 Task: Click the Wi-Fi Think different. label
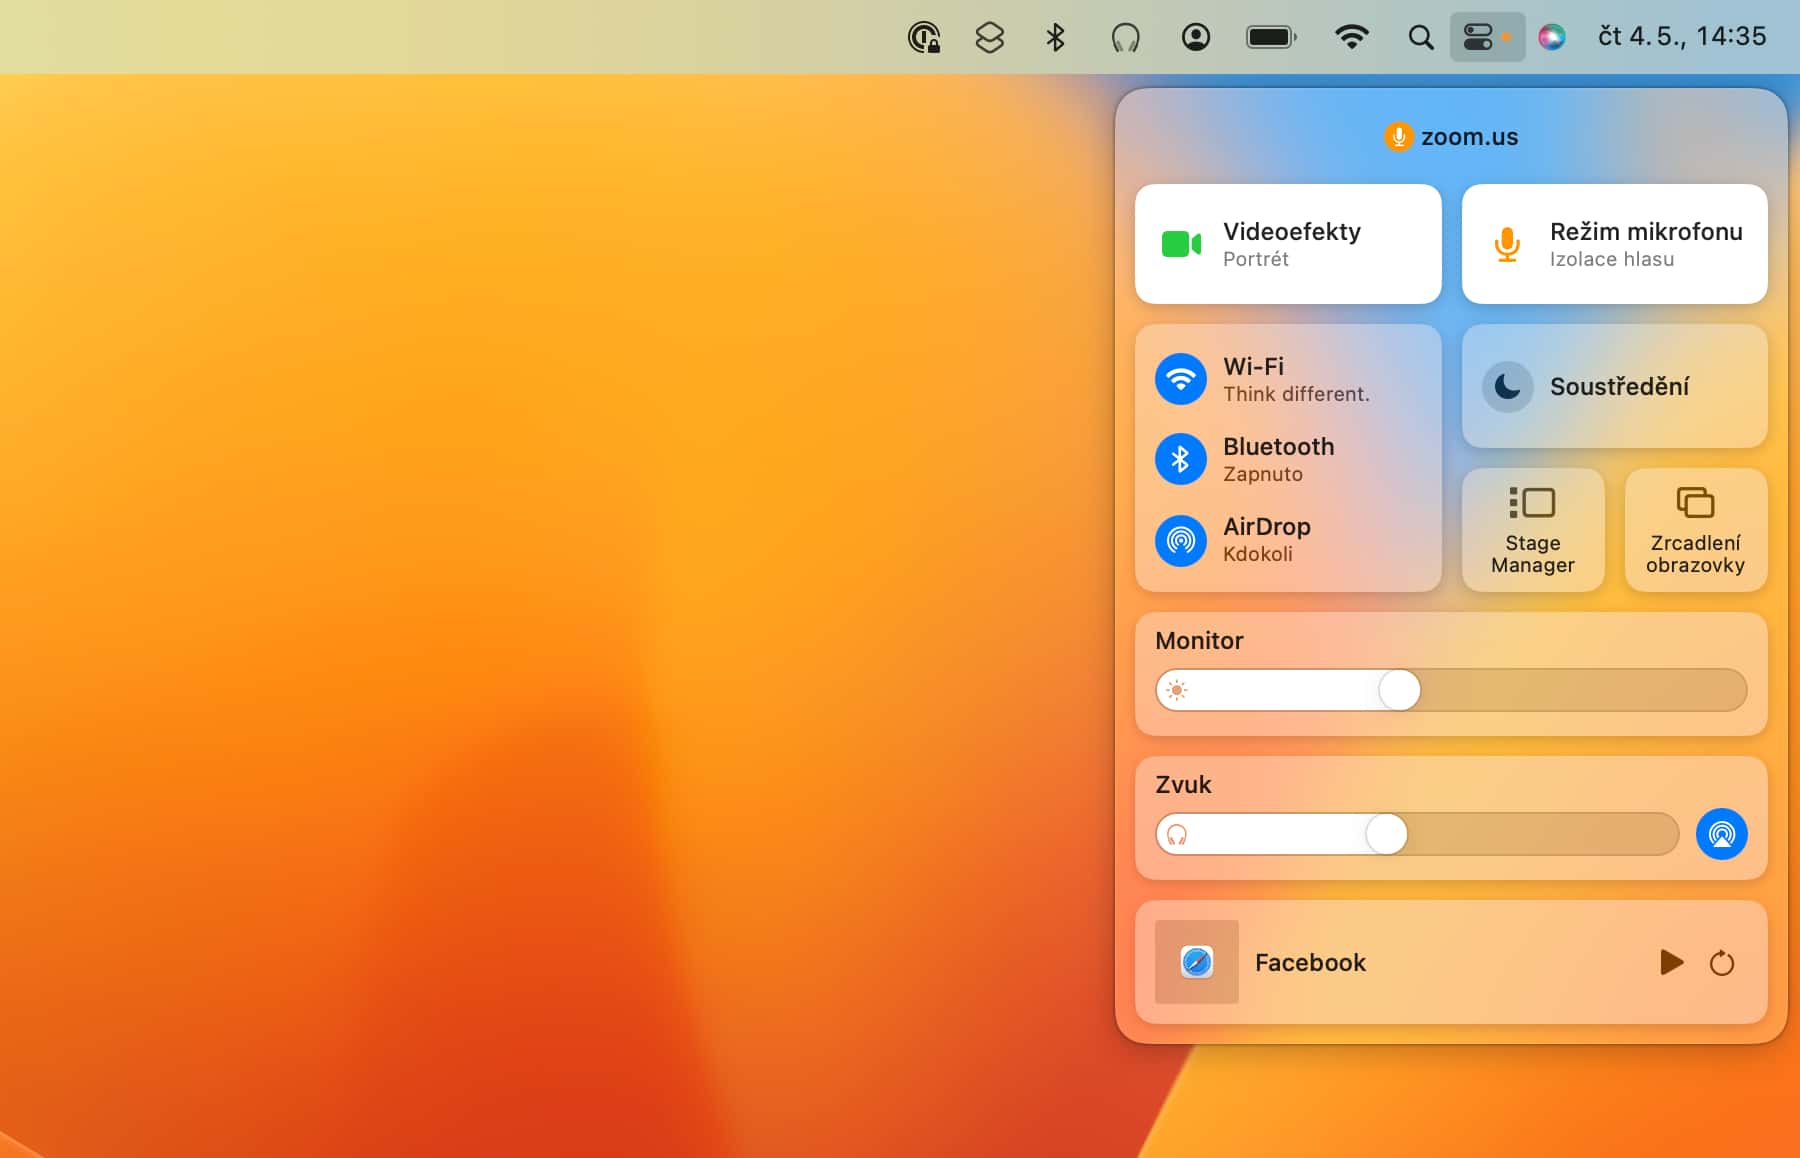click(1296, 380)
